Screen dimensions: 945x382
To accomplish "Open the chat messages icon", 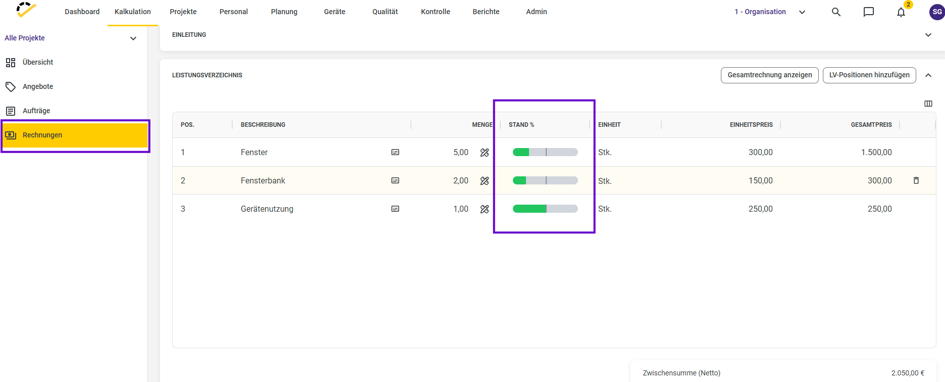I will point(868,12).
